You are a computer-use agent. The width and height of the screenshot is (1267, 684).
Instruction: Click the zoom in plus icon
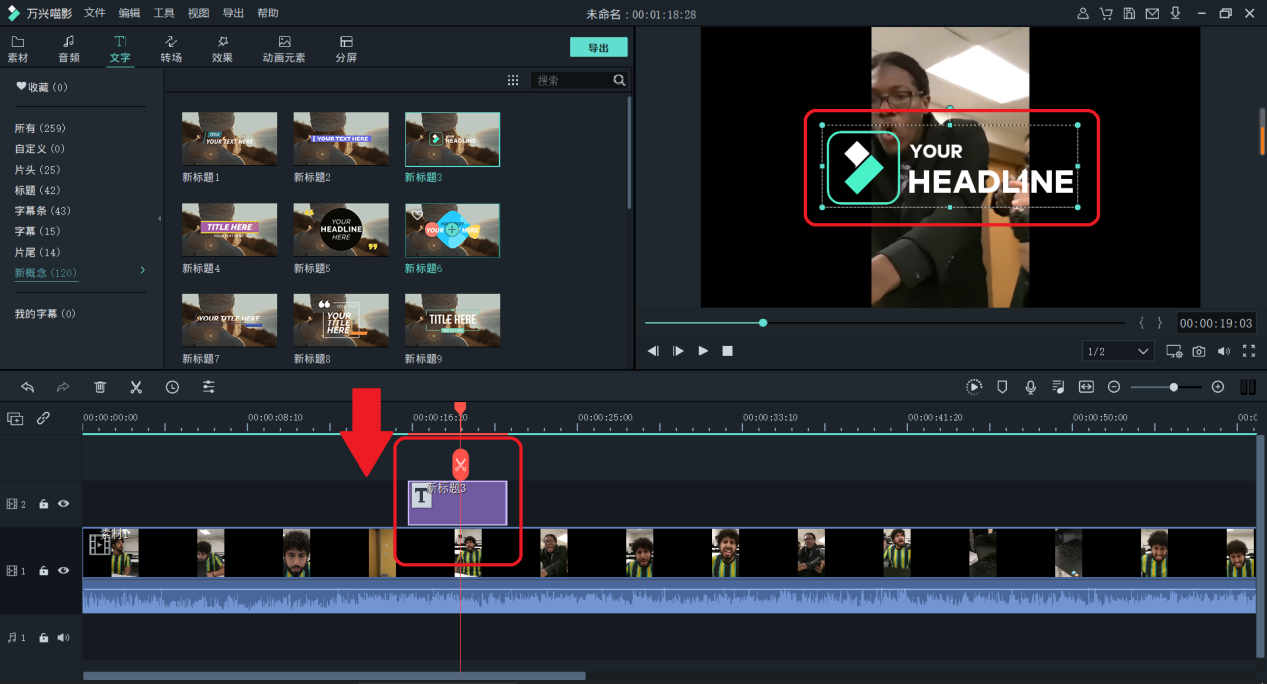click(1217, 387)
